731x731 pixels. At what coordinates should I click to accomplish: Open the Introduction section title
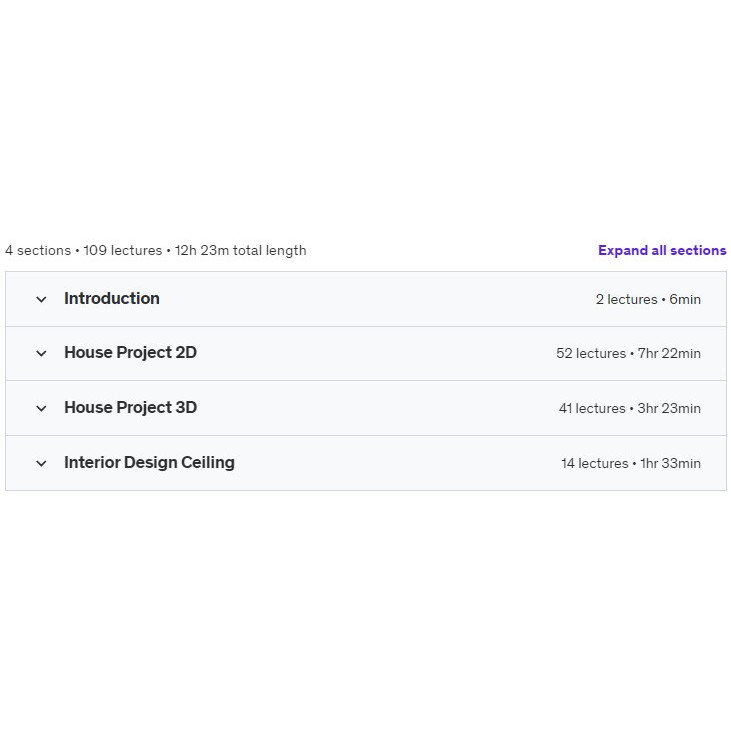[112, 299]
